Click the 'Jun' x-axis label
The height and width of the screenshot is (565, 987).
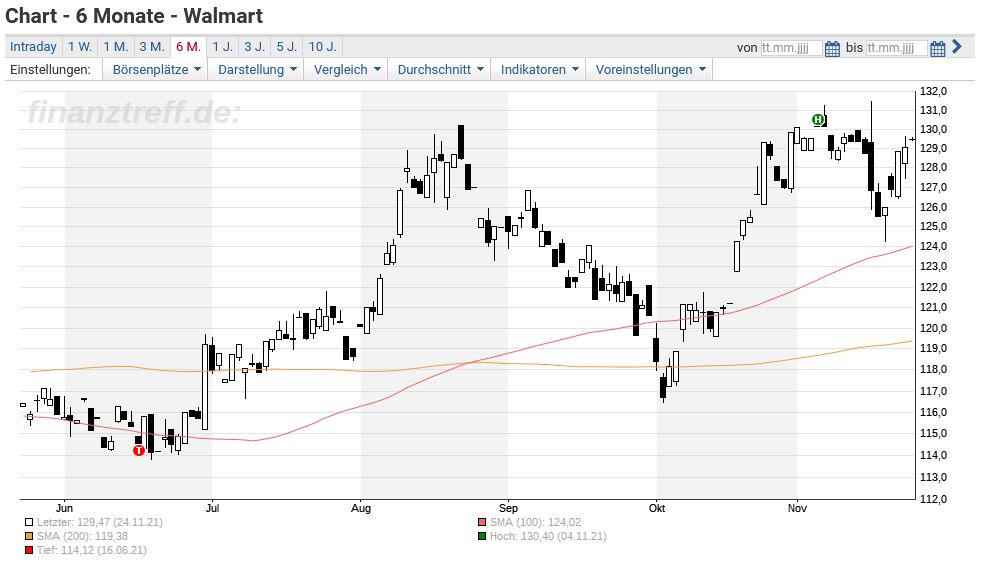point(64,508)
